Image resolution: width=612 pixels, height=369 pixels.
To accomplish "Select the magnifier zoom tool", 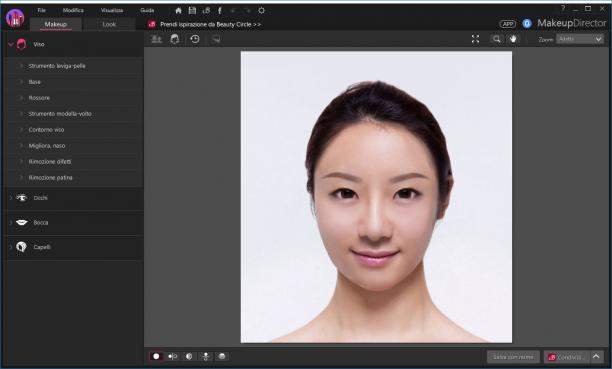I will point(496,39).
